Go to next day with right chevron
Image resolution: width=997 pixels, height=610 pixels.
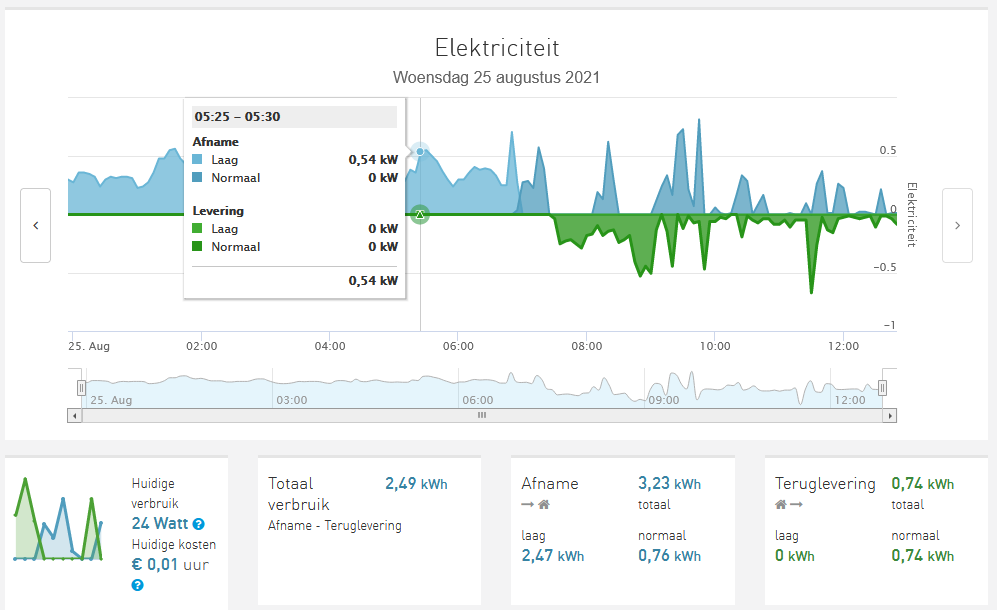pos(957,226)
